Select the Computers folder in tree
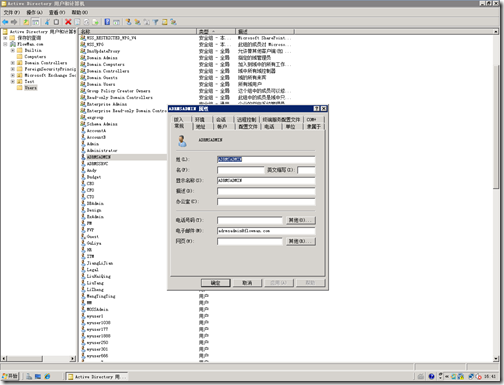Viewport: 504px width, 385px height. pos(35,57)
